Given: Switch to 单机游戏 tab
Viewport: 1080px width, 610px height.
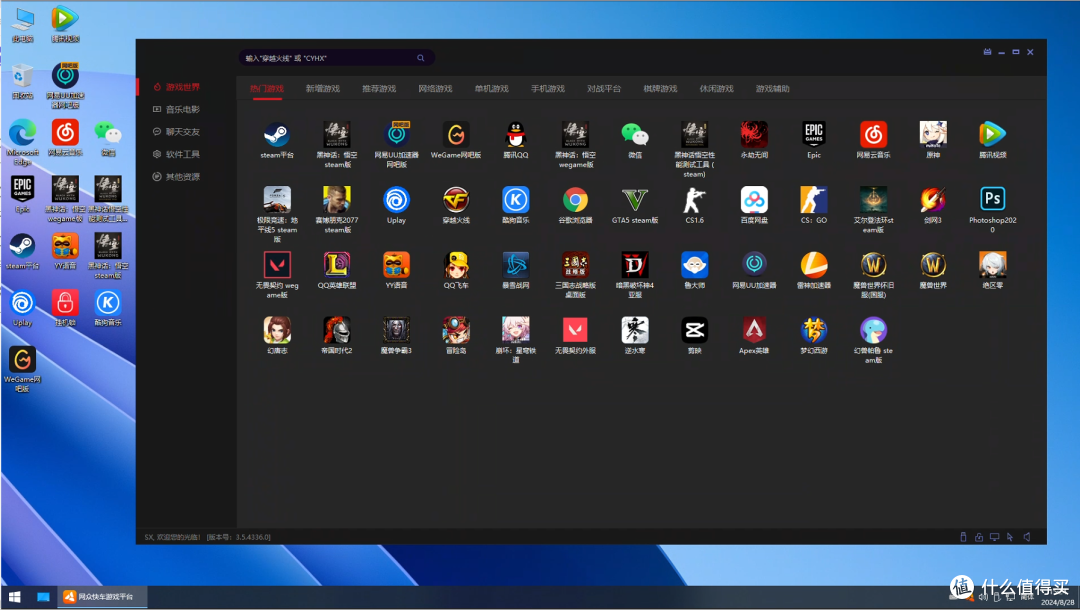Looking at the screenshot, I should pos(492,89).
